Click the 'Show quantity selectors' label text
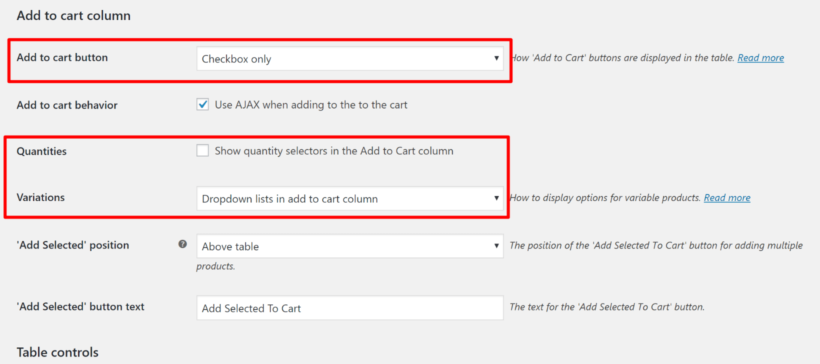 click(x=334, y=151)
